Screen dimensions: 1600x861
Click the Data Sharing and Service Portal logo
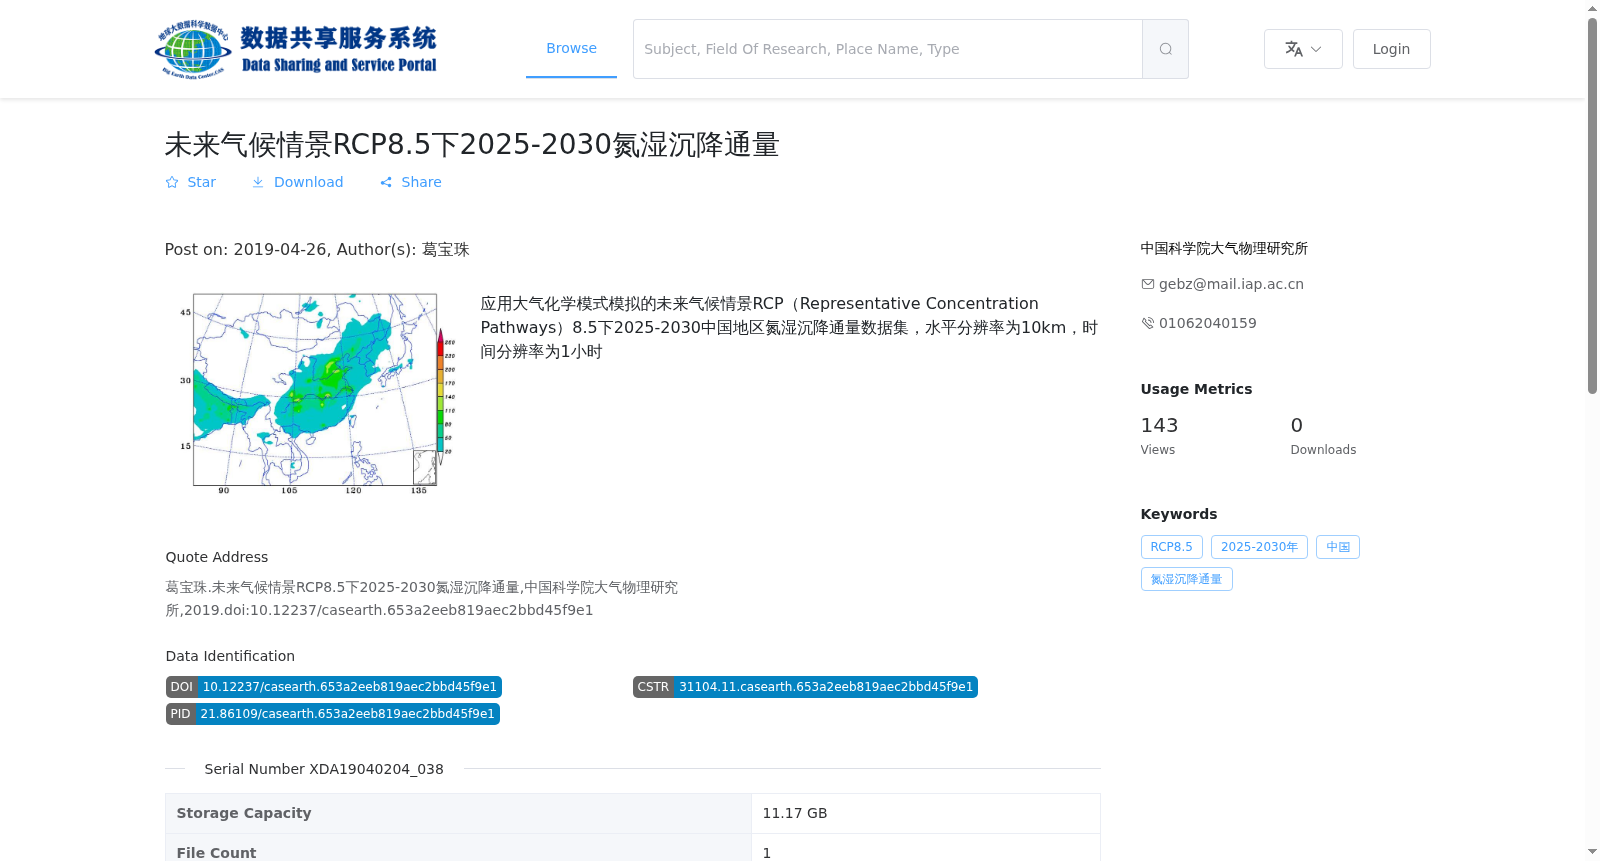296,49
